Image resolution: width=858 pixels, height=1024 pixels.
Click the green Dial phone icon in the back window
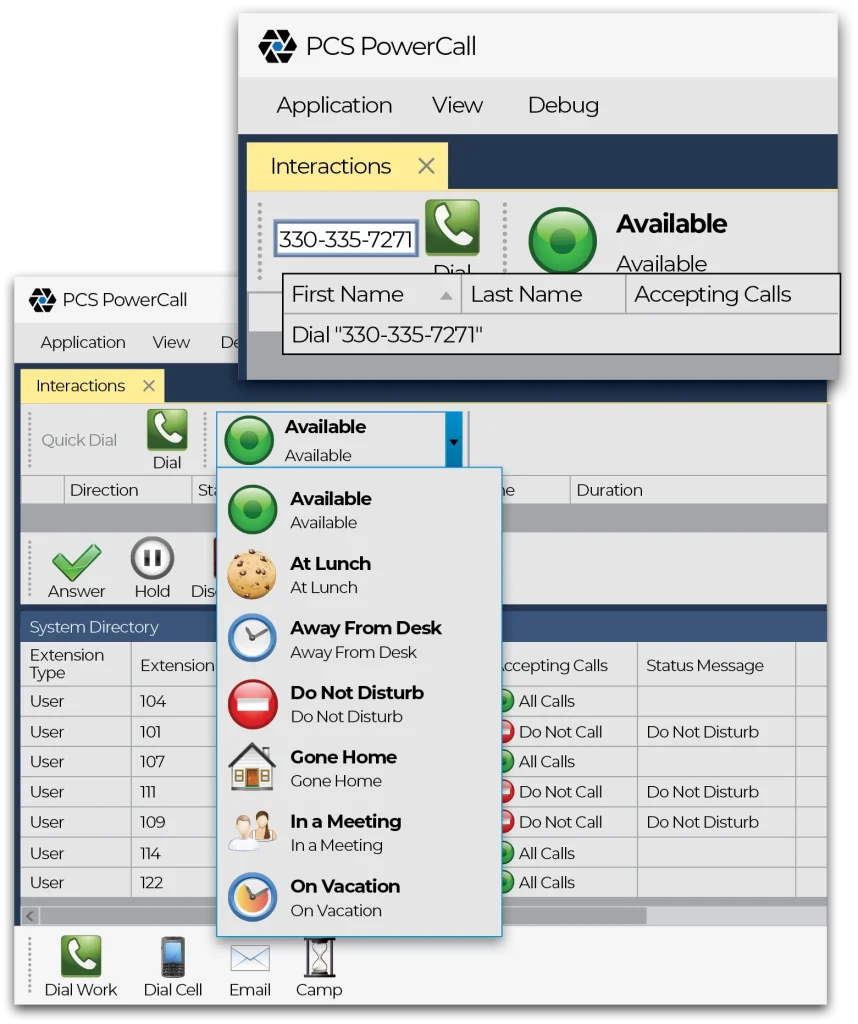click(x=167, y=430)
